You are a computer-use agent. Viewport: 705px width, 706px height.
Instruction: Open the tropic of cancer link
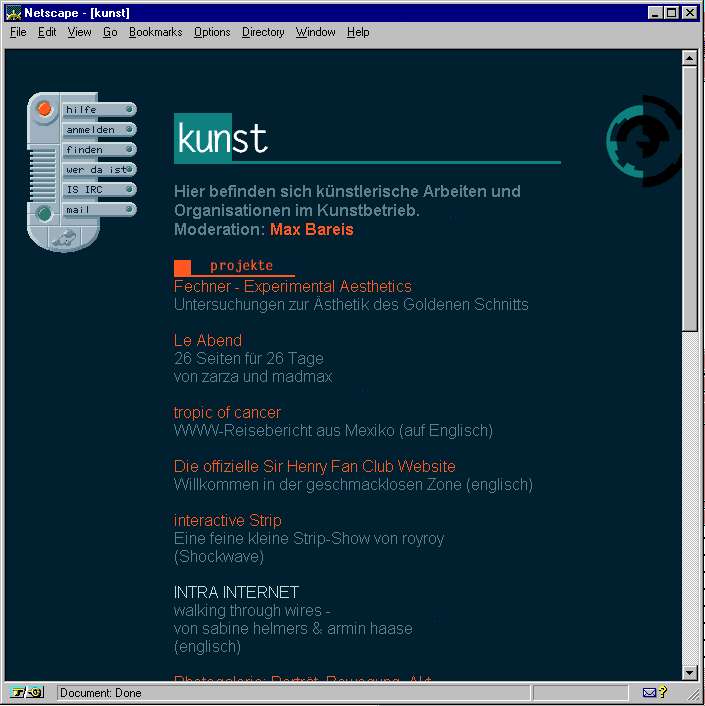pos(227,413)
